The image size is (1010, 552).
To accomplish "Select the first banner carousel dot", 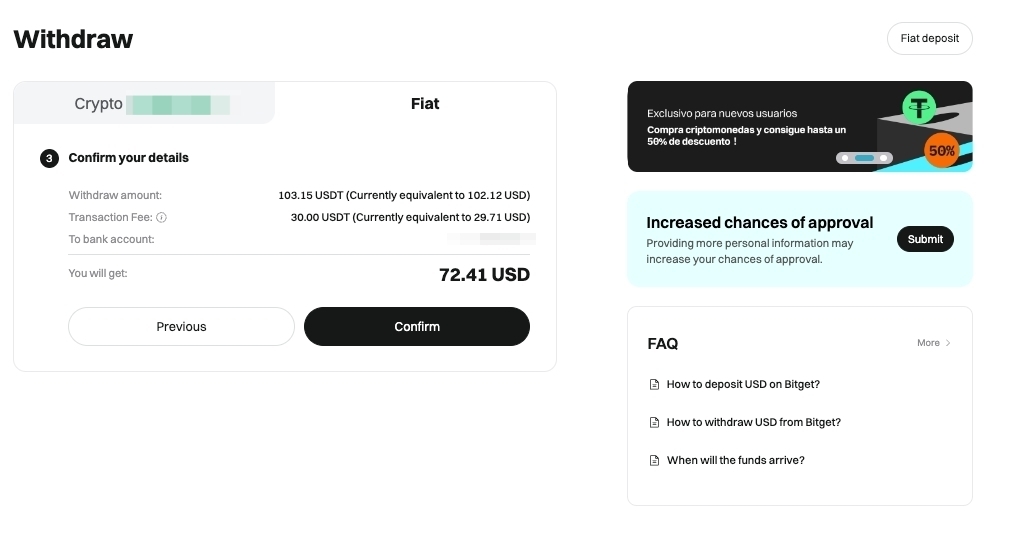I will [x=845, y=158].
